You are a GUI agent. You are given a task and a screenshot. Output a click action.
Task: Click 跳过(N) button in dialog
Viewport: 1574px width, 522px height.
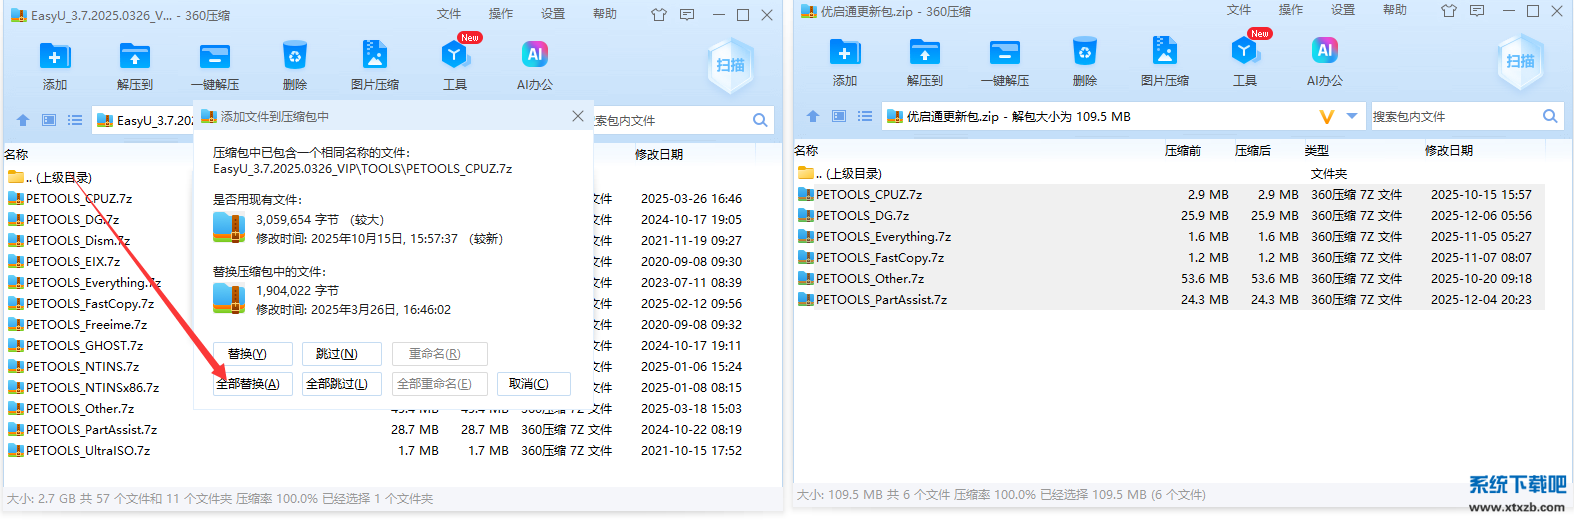[342, 354]
